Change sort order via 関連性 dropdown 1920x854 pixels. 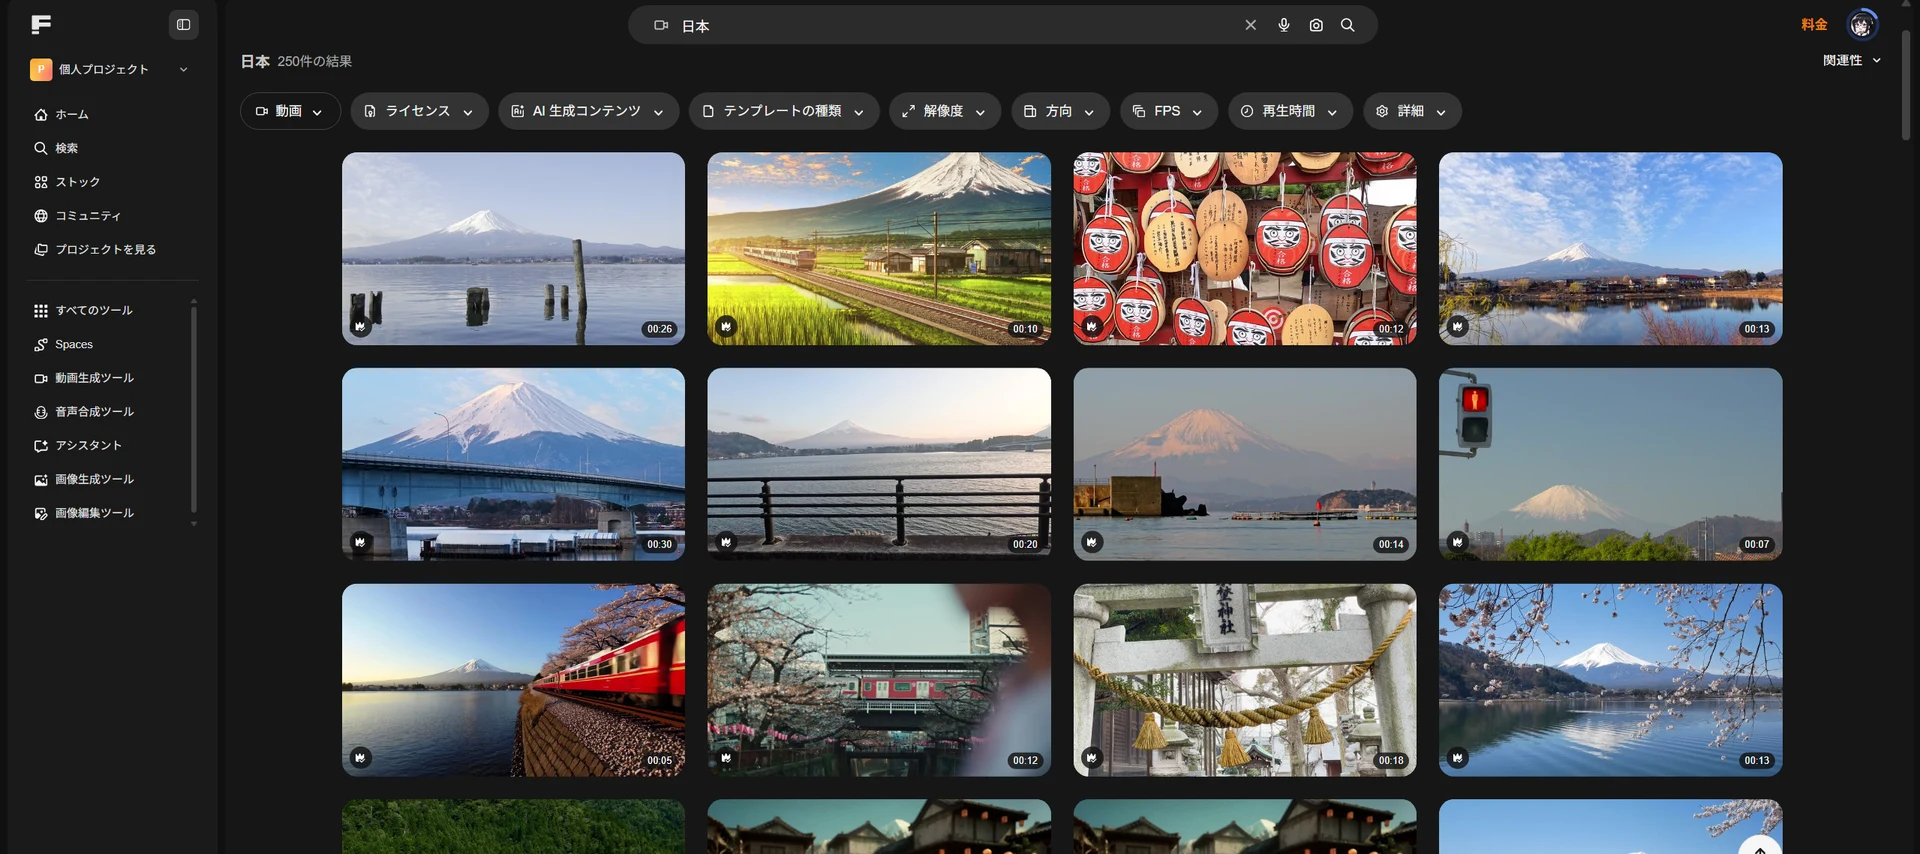1851,61
